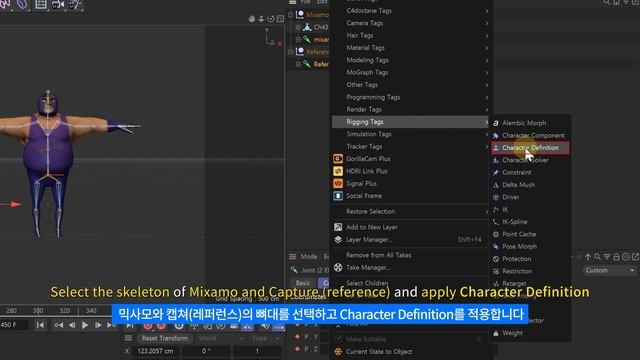Click Take Manager icon

point(338,267)
